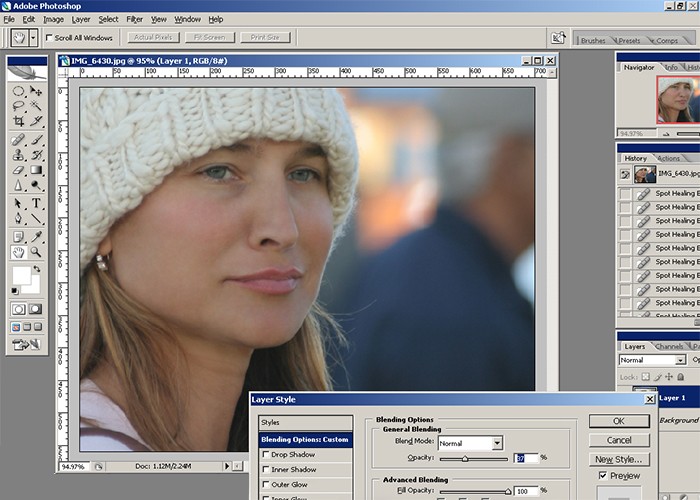Switch to the Info tab
This screenshot has height=500, width=700.
click(x=671, y=67)
